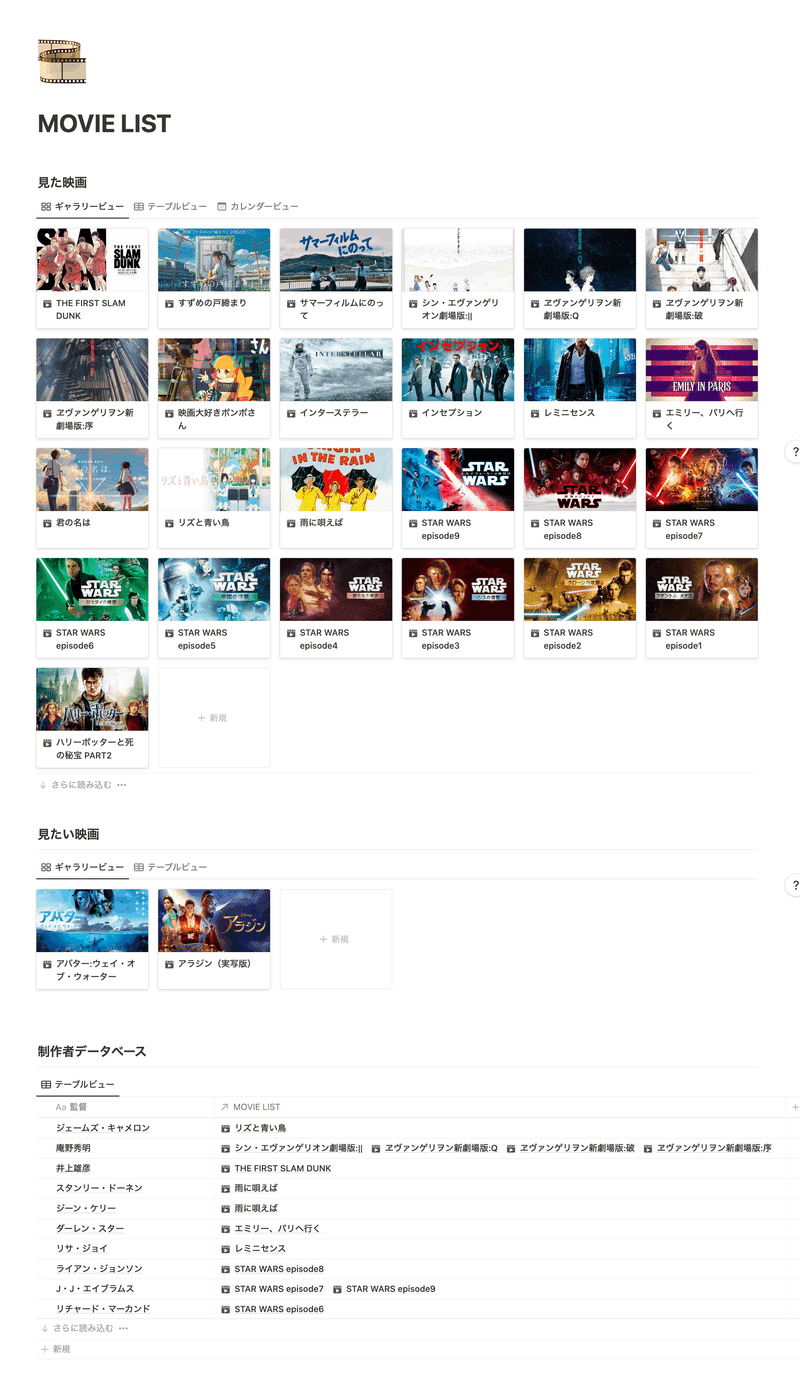800x1389 pixels.
Task: Open インセプション movie card
Action: coord(458,388)
